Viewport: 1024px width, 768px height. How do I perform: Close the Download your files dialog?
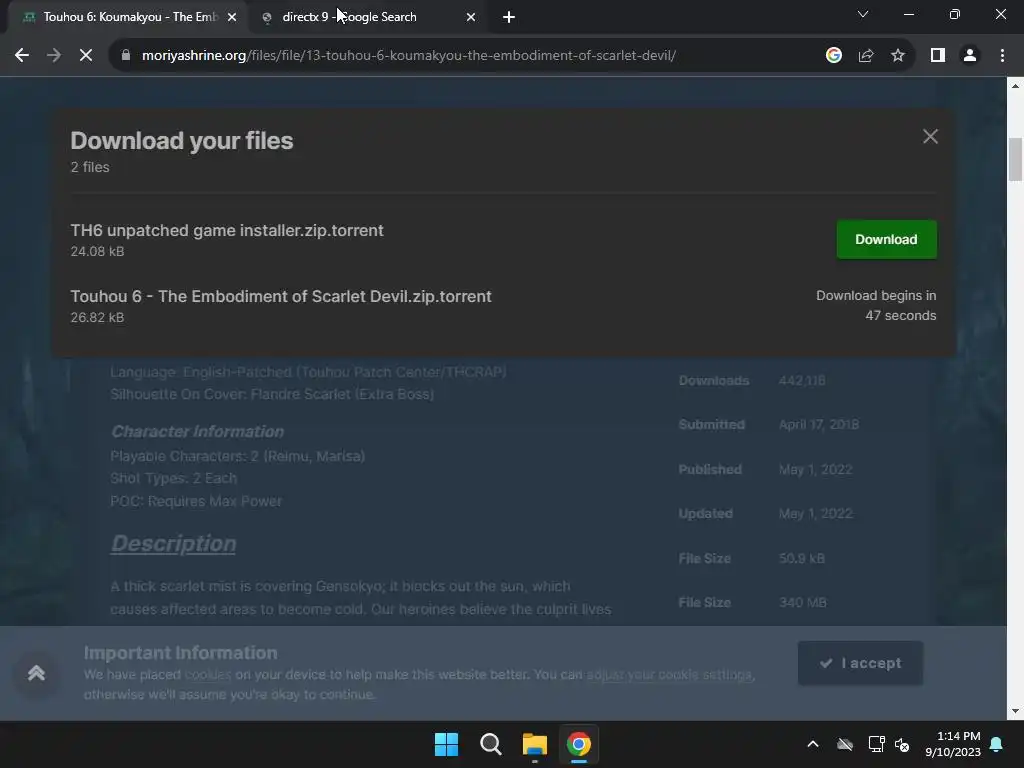click(x=930, y=136)
